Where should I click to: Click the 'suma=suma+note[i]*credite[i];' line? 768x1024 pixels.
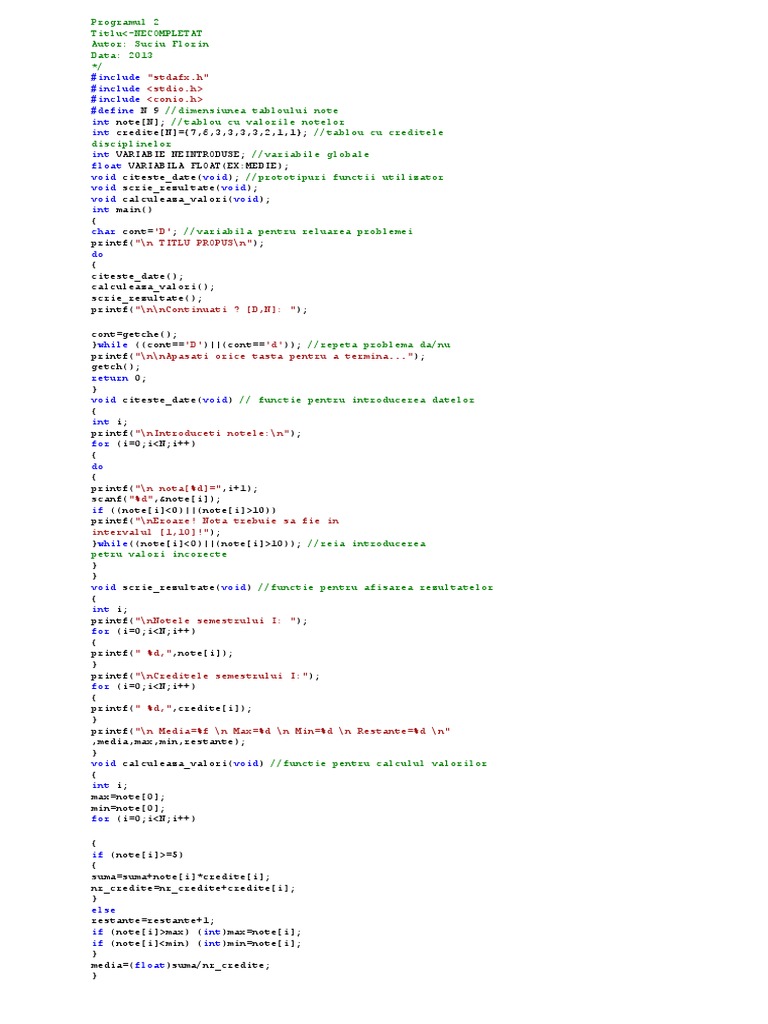point(180,877)
